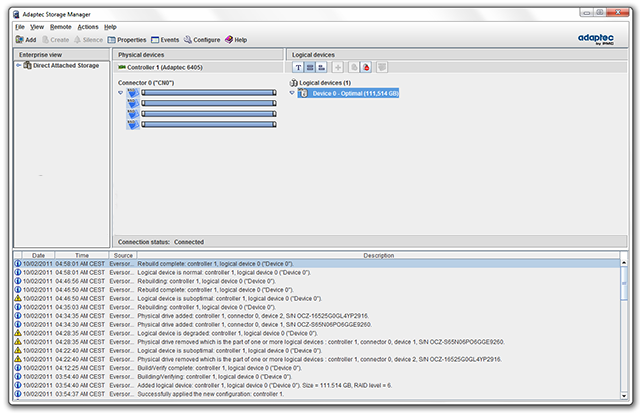Switch to text description view (T button)

[298, 67]
